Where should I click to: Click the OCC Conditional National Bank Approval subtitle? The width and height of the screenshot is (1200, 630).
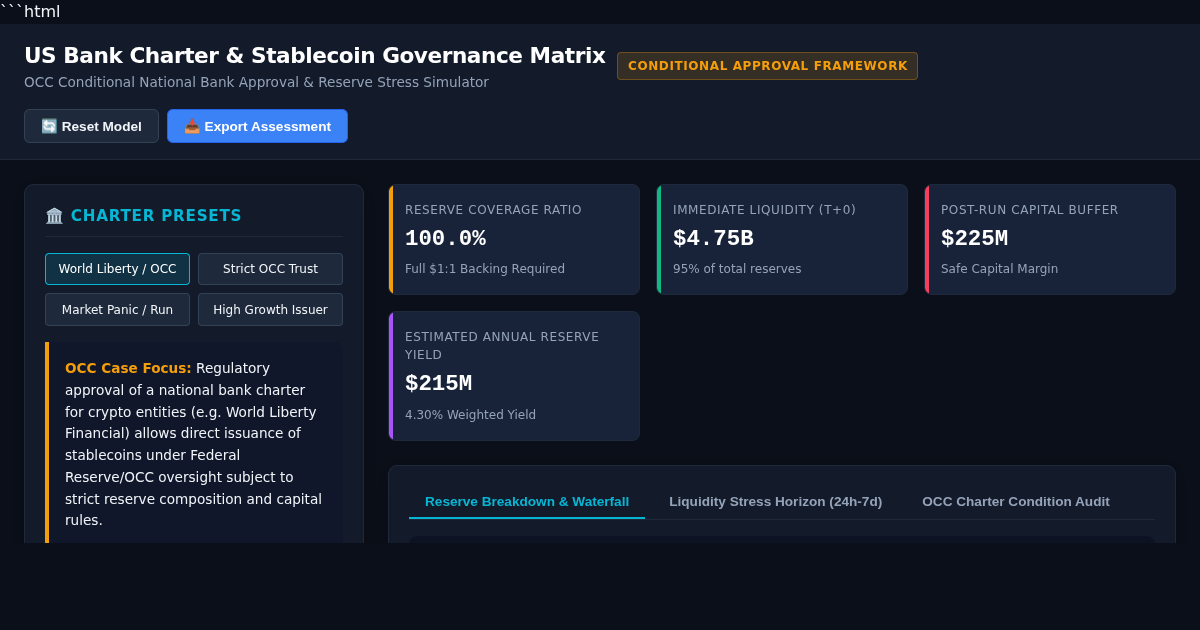256,82
